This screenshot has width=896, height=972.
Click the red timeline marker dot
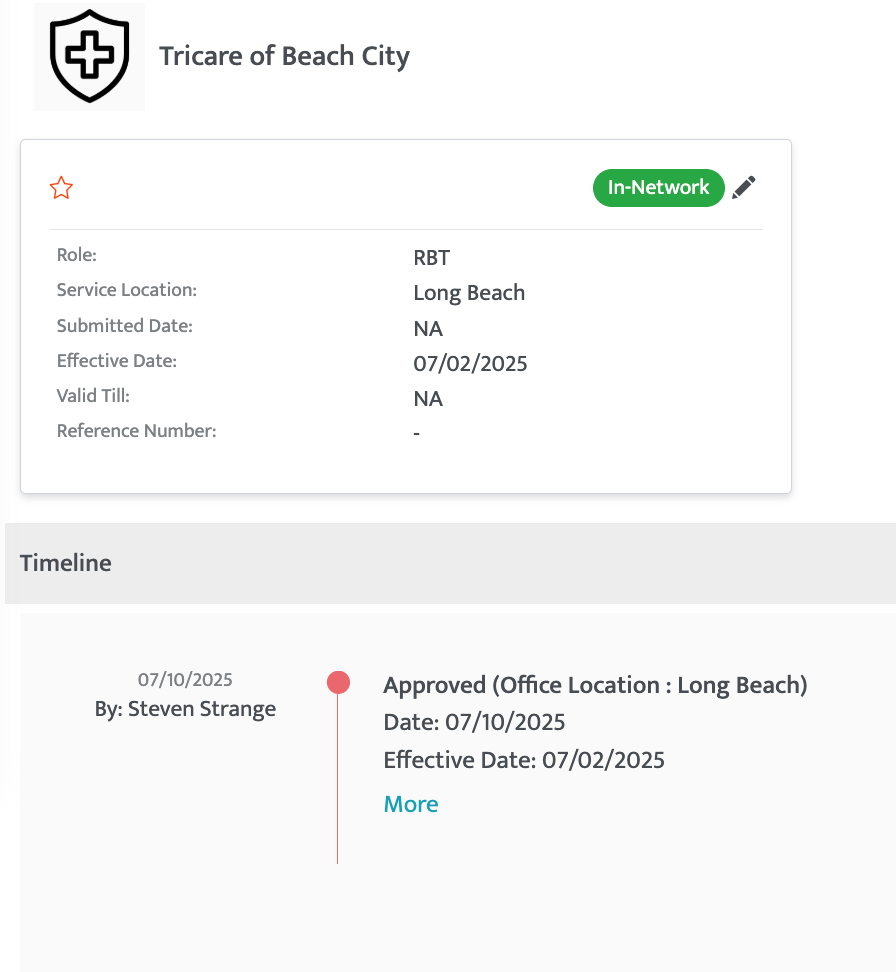338,682
